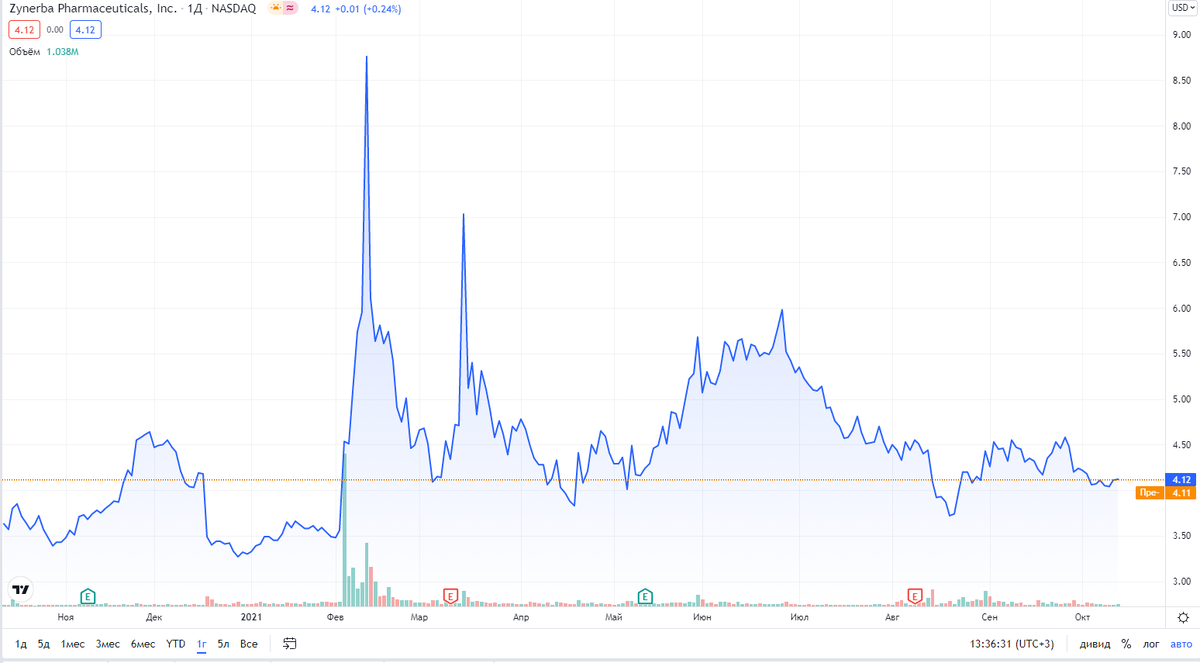Select the YTD time range
The image size is (1200, 663).
pyautogui.click(x=176, y=644)
